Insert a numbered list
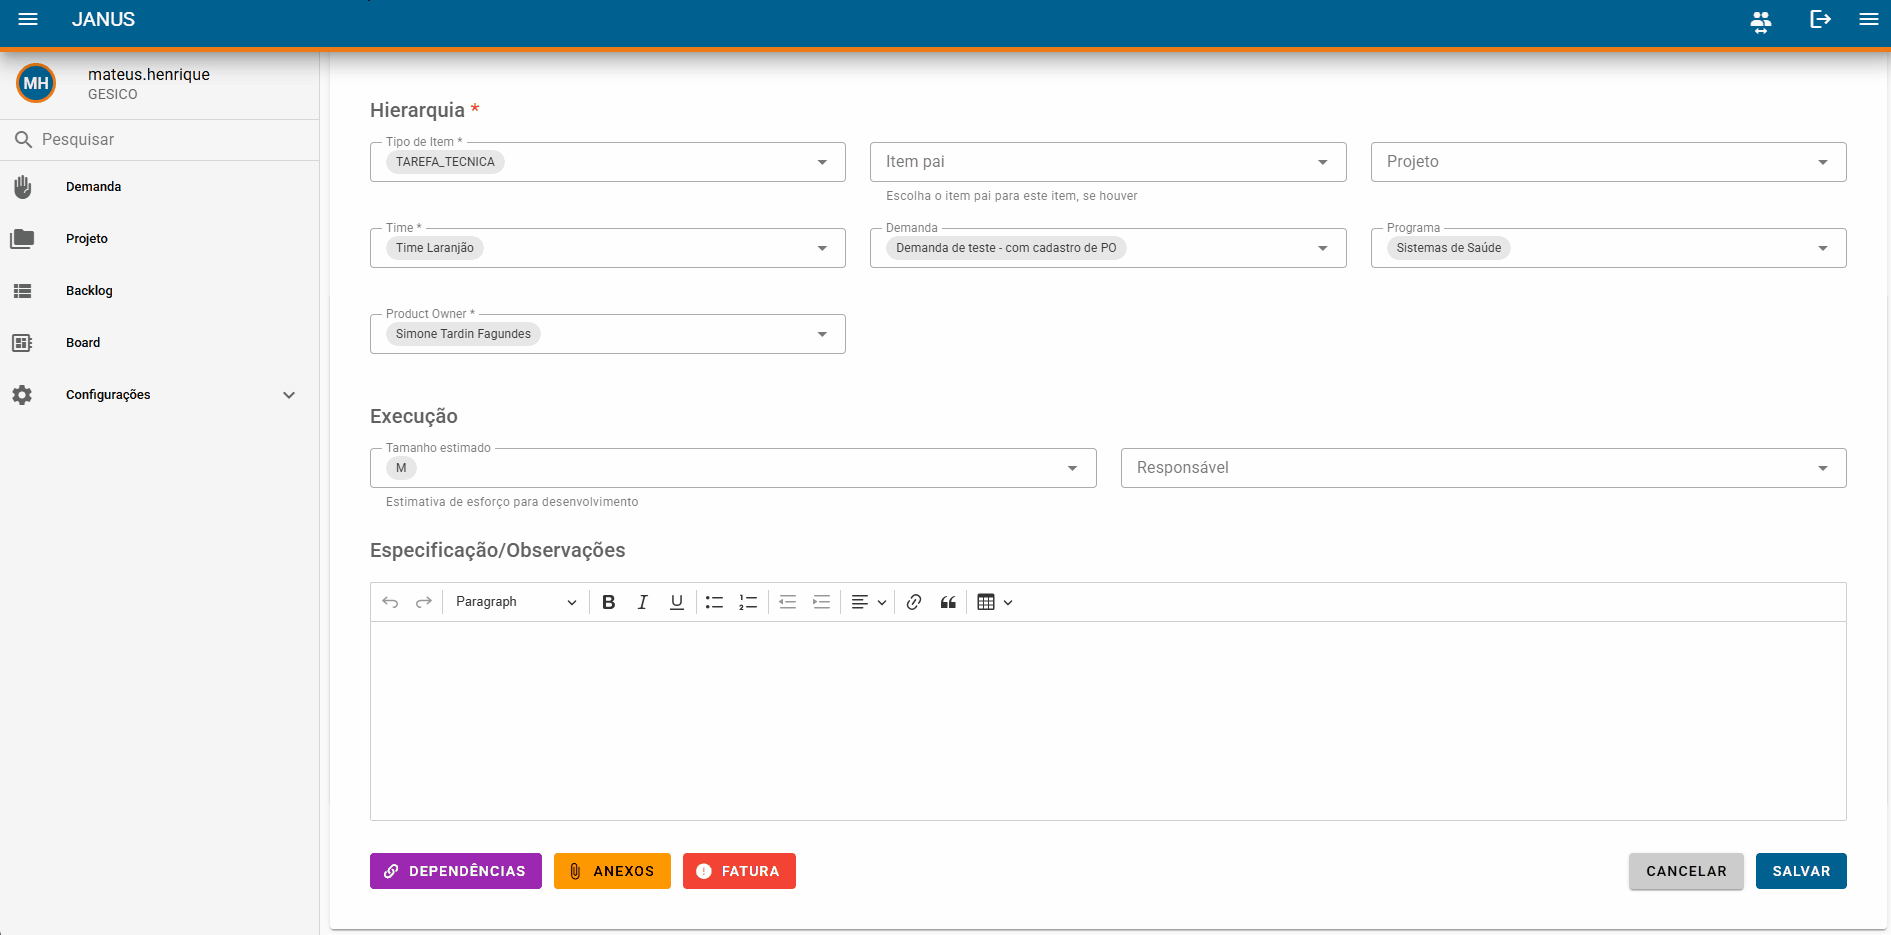The width and height of the screenshot is (1891, 935). [748, 602]
